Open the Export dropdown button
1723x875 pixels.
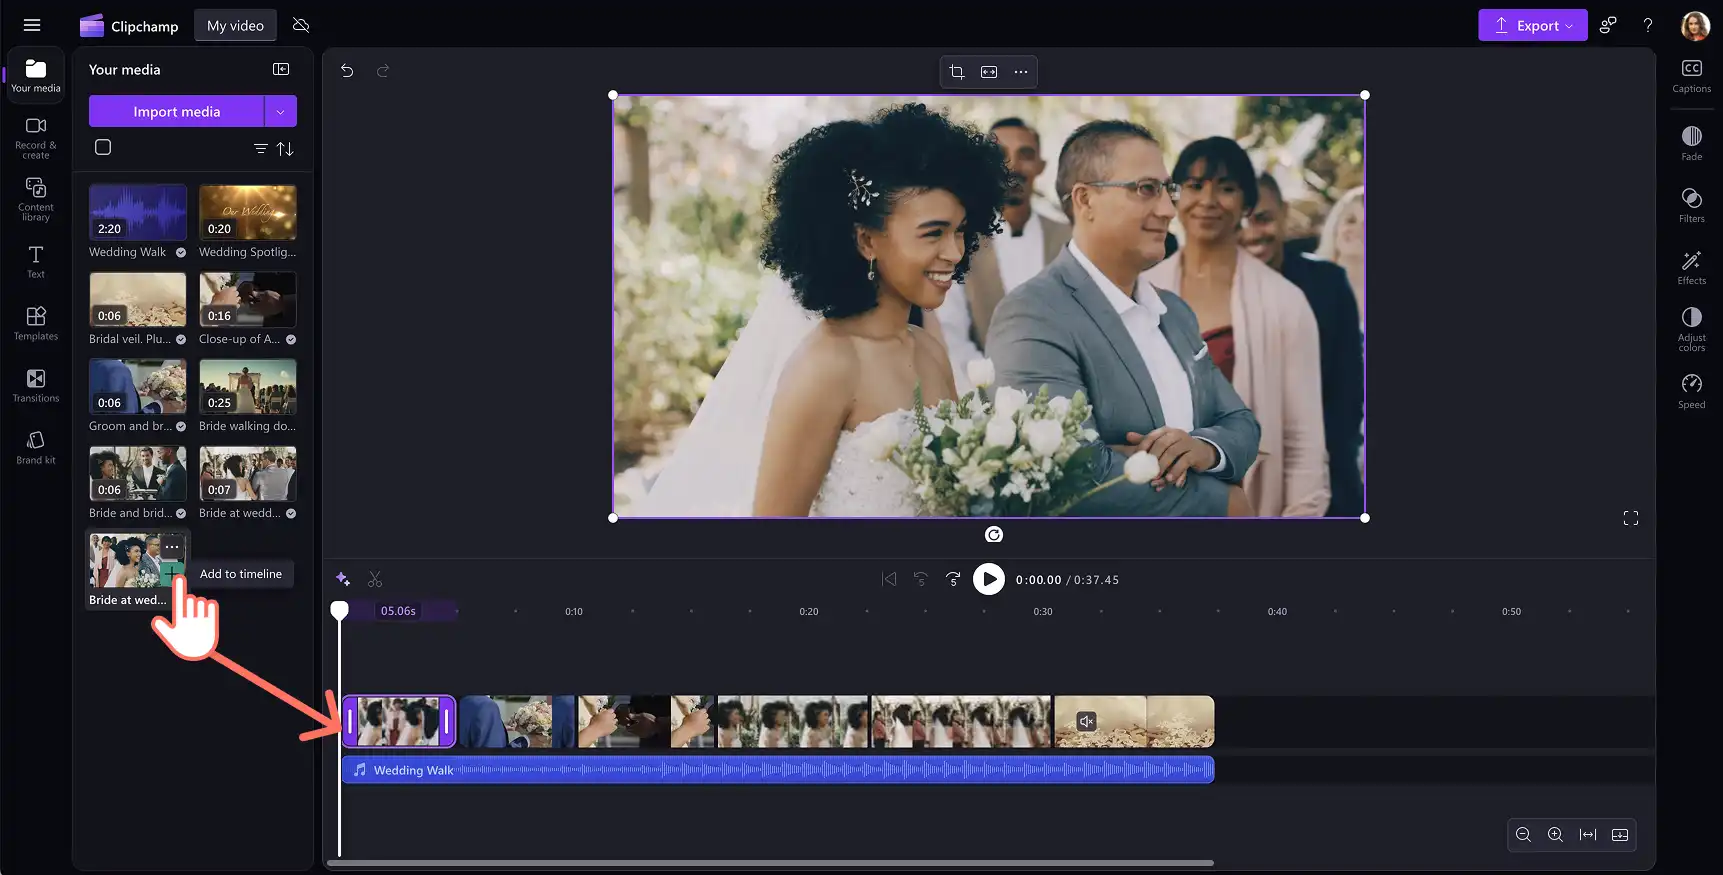click(1533, 26)
